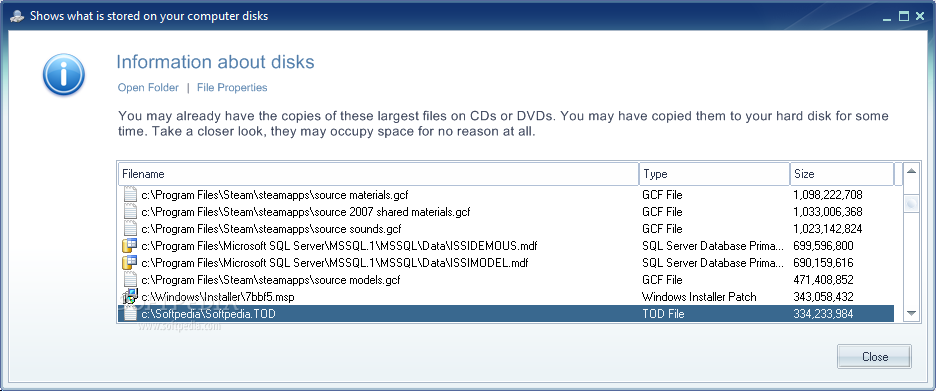Screen dimensions: 936x391
Task: Click SQL Server Database type for ISSIMODEL.mdf
Action: coord(713,263)
